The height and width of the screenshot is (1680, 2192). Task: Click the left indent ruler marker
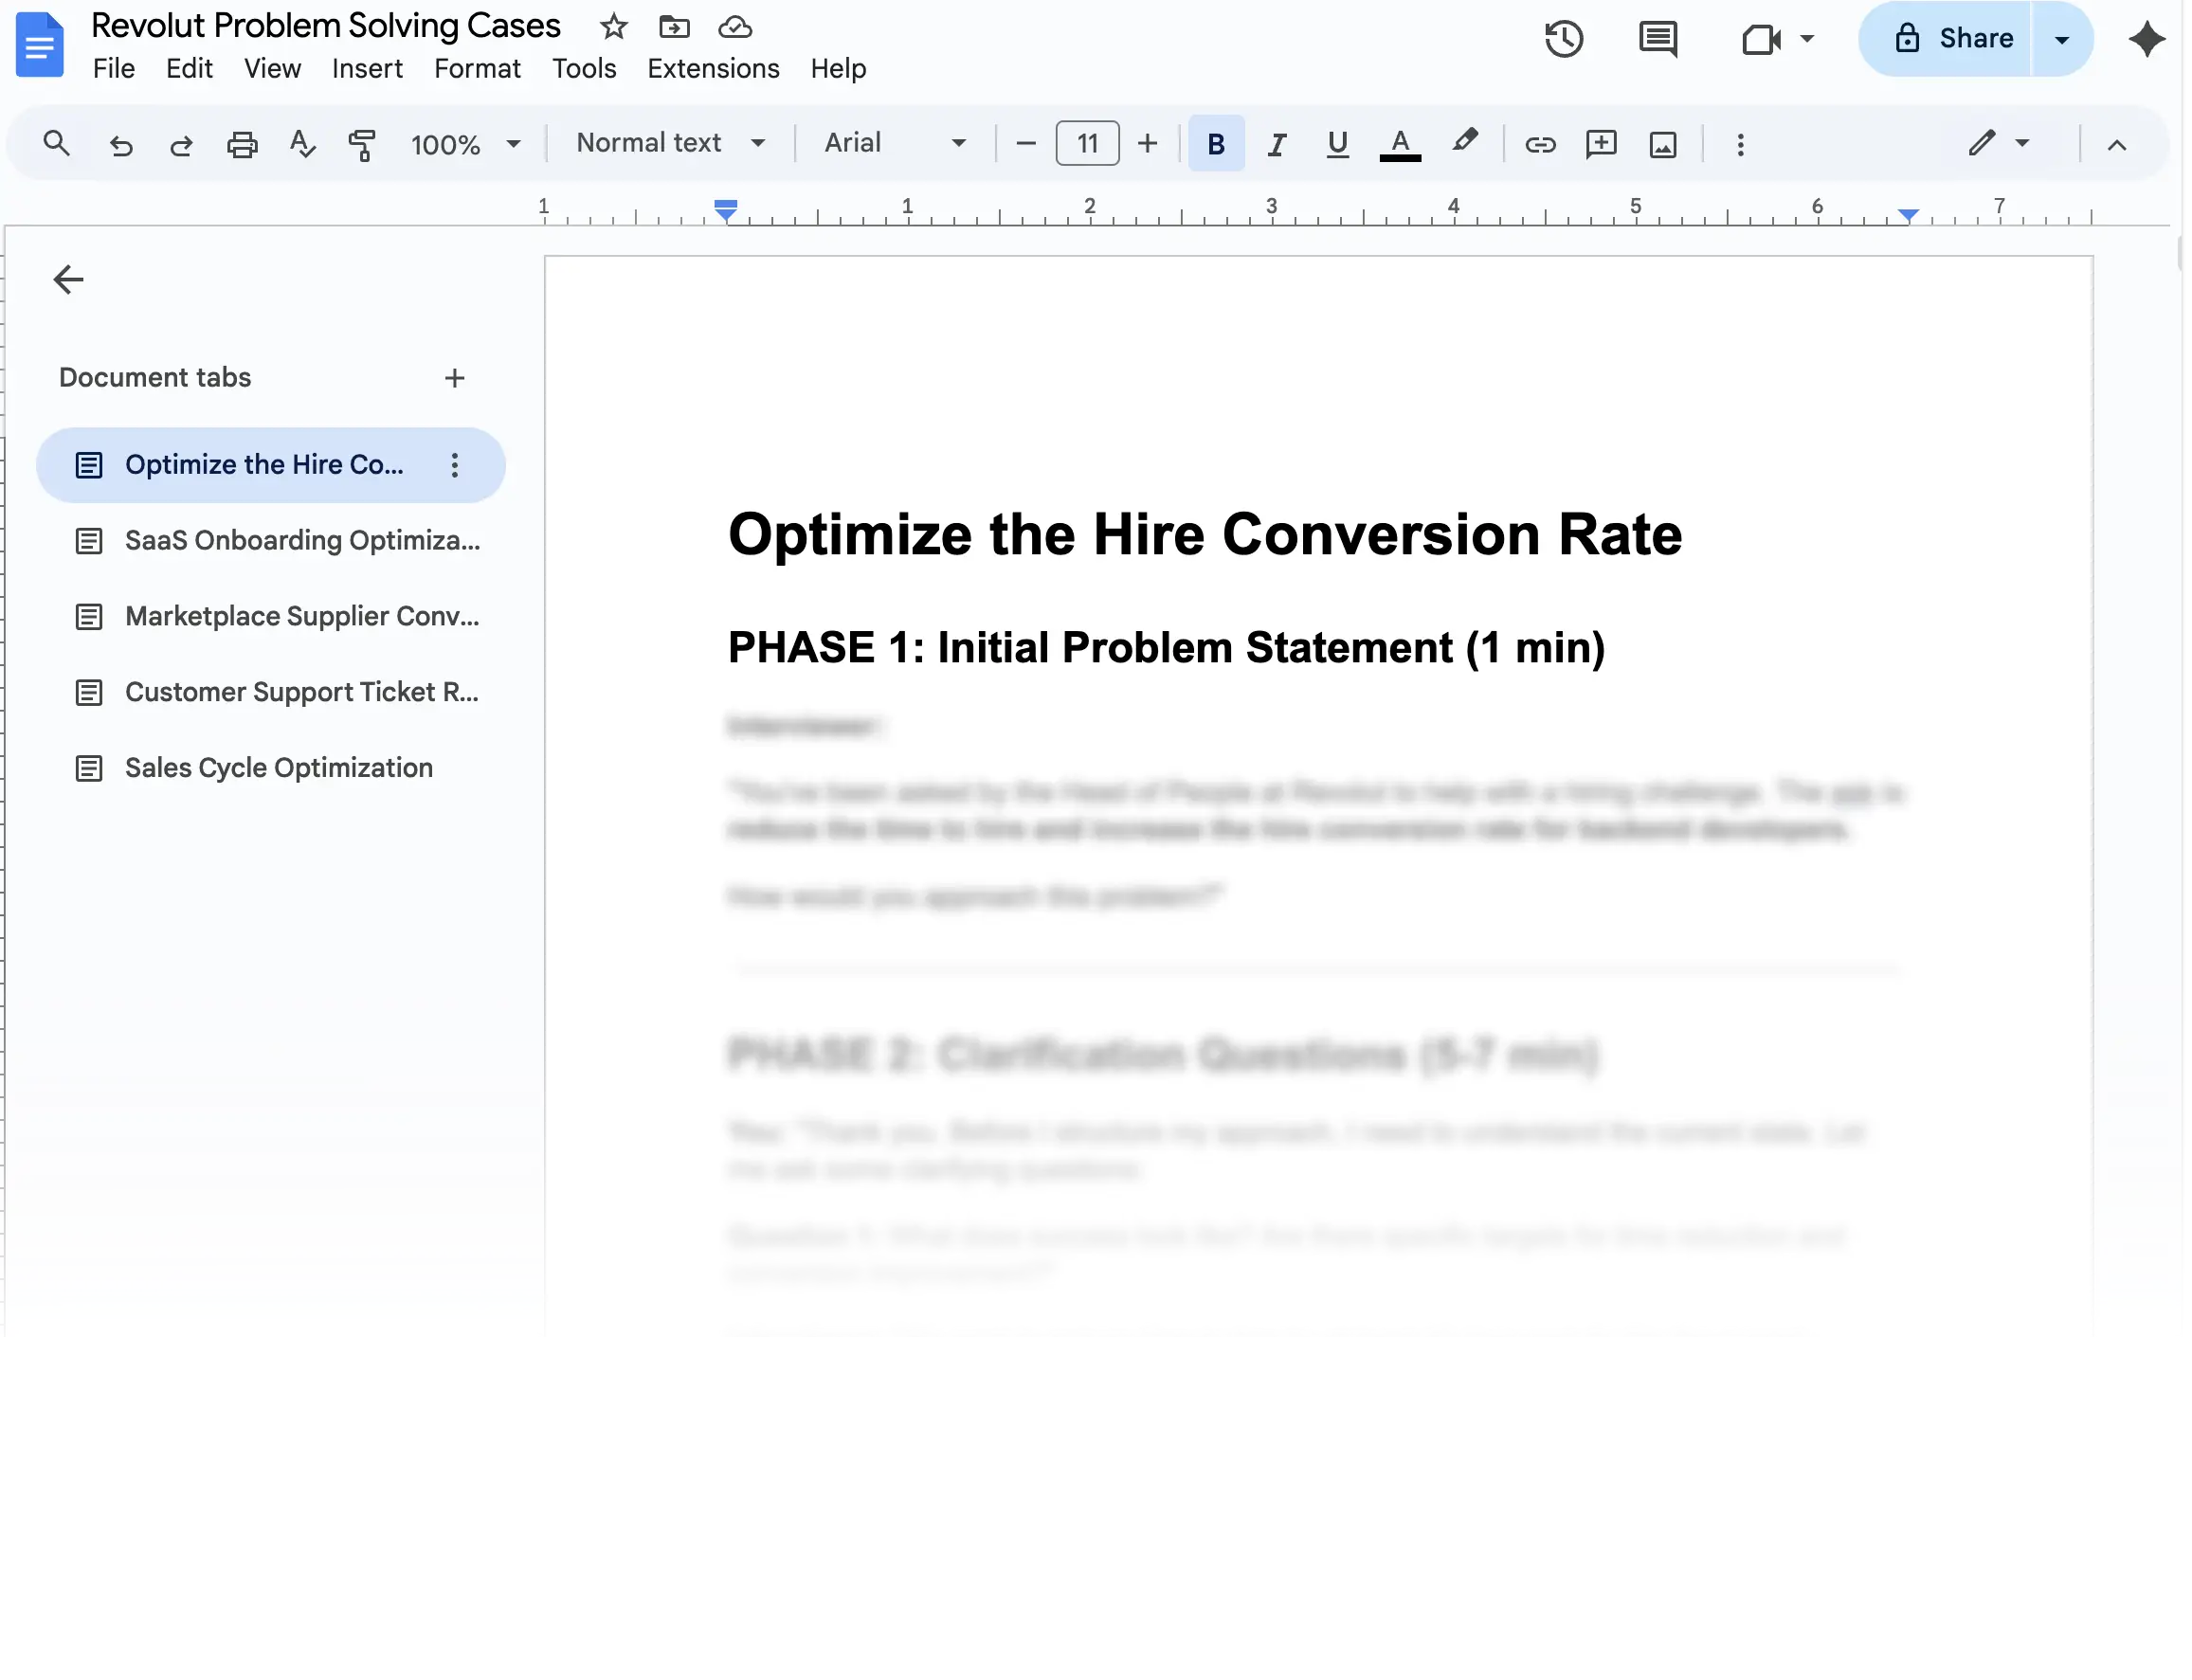click(726, 209)
